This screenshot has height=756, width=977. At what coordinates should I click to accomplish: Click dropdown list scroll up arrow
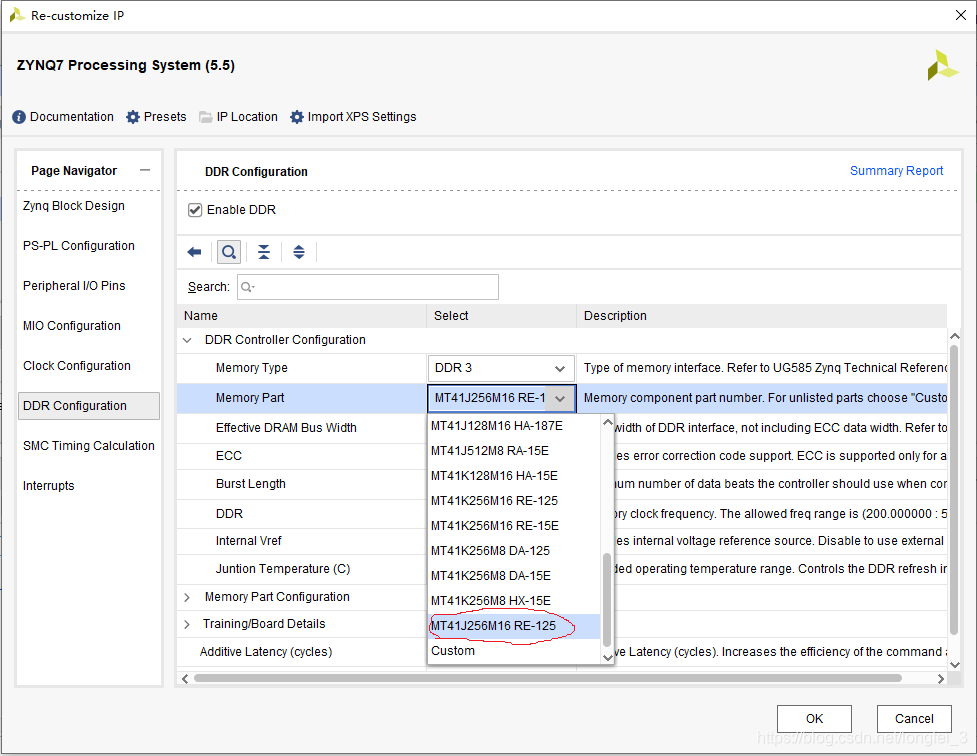point(608,423)
